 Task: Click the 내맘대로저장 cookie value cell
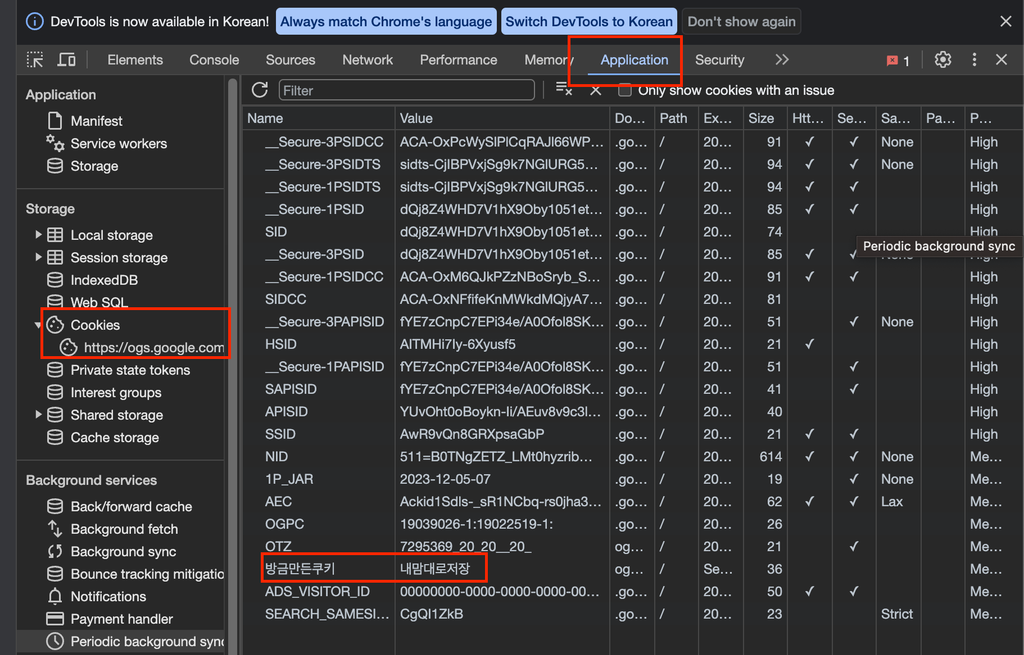point(502,569)
